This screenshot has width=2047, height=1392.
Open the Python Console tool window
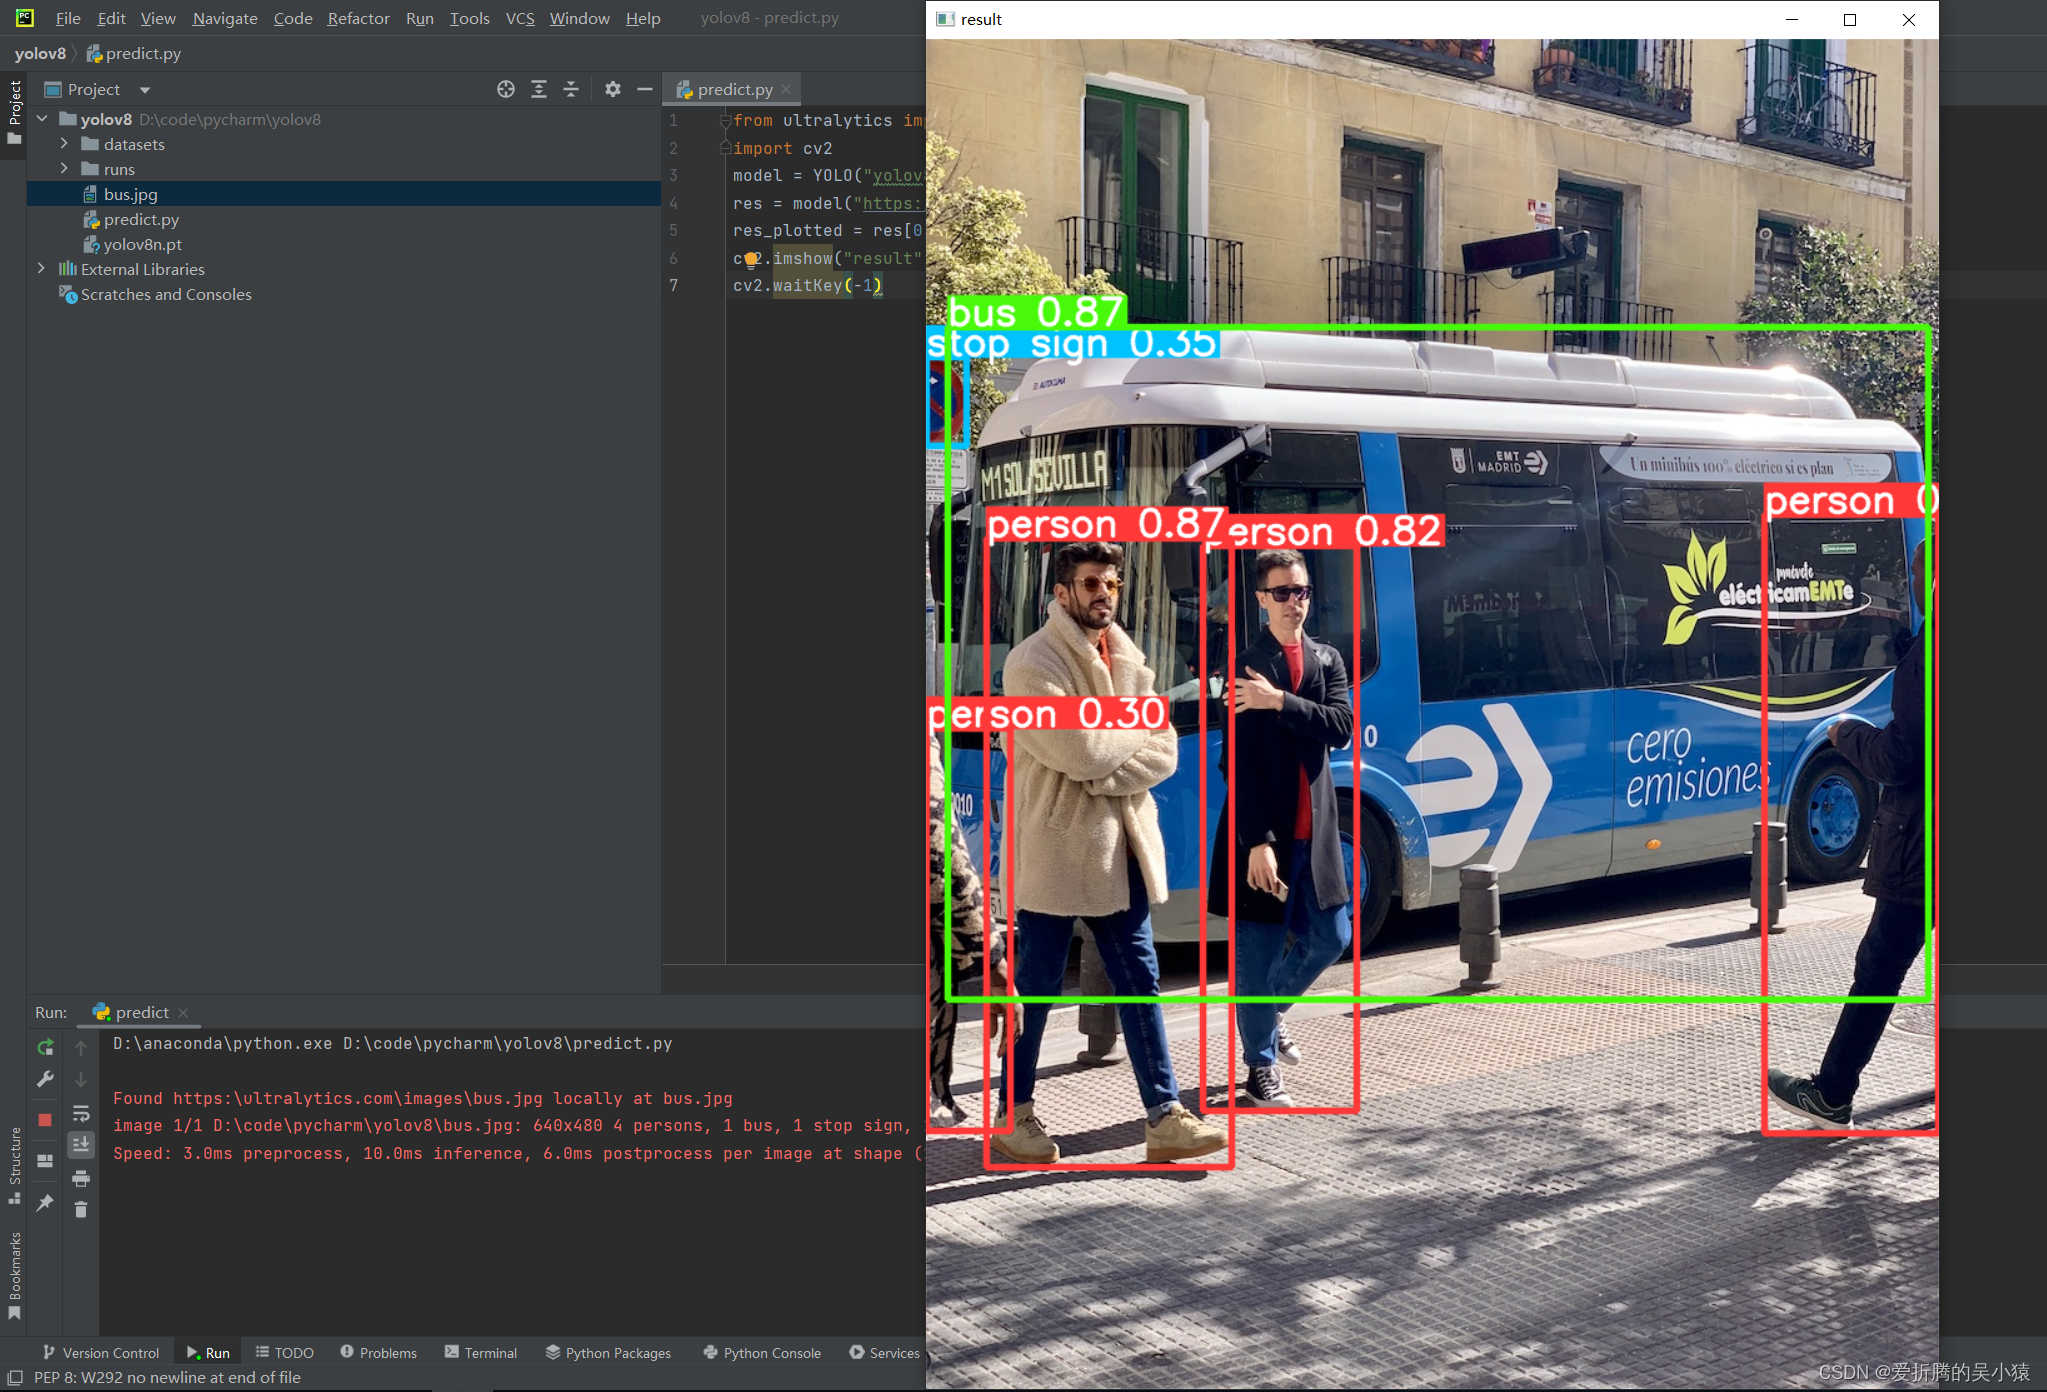pyautogui.click(x=762, y=1352)
